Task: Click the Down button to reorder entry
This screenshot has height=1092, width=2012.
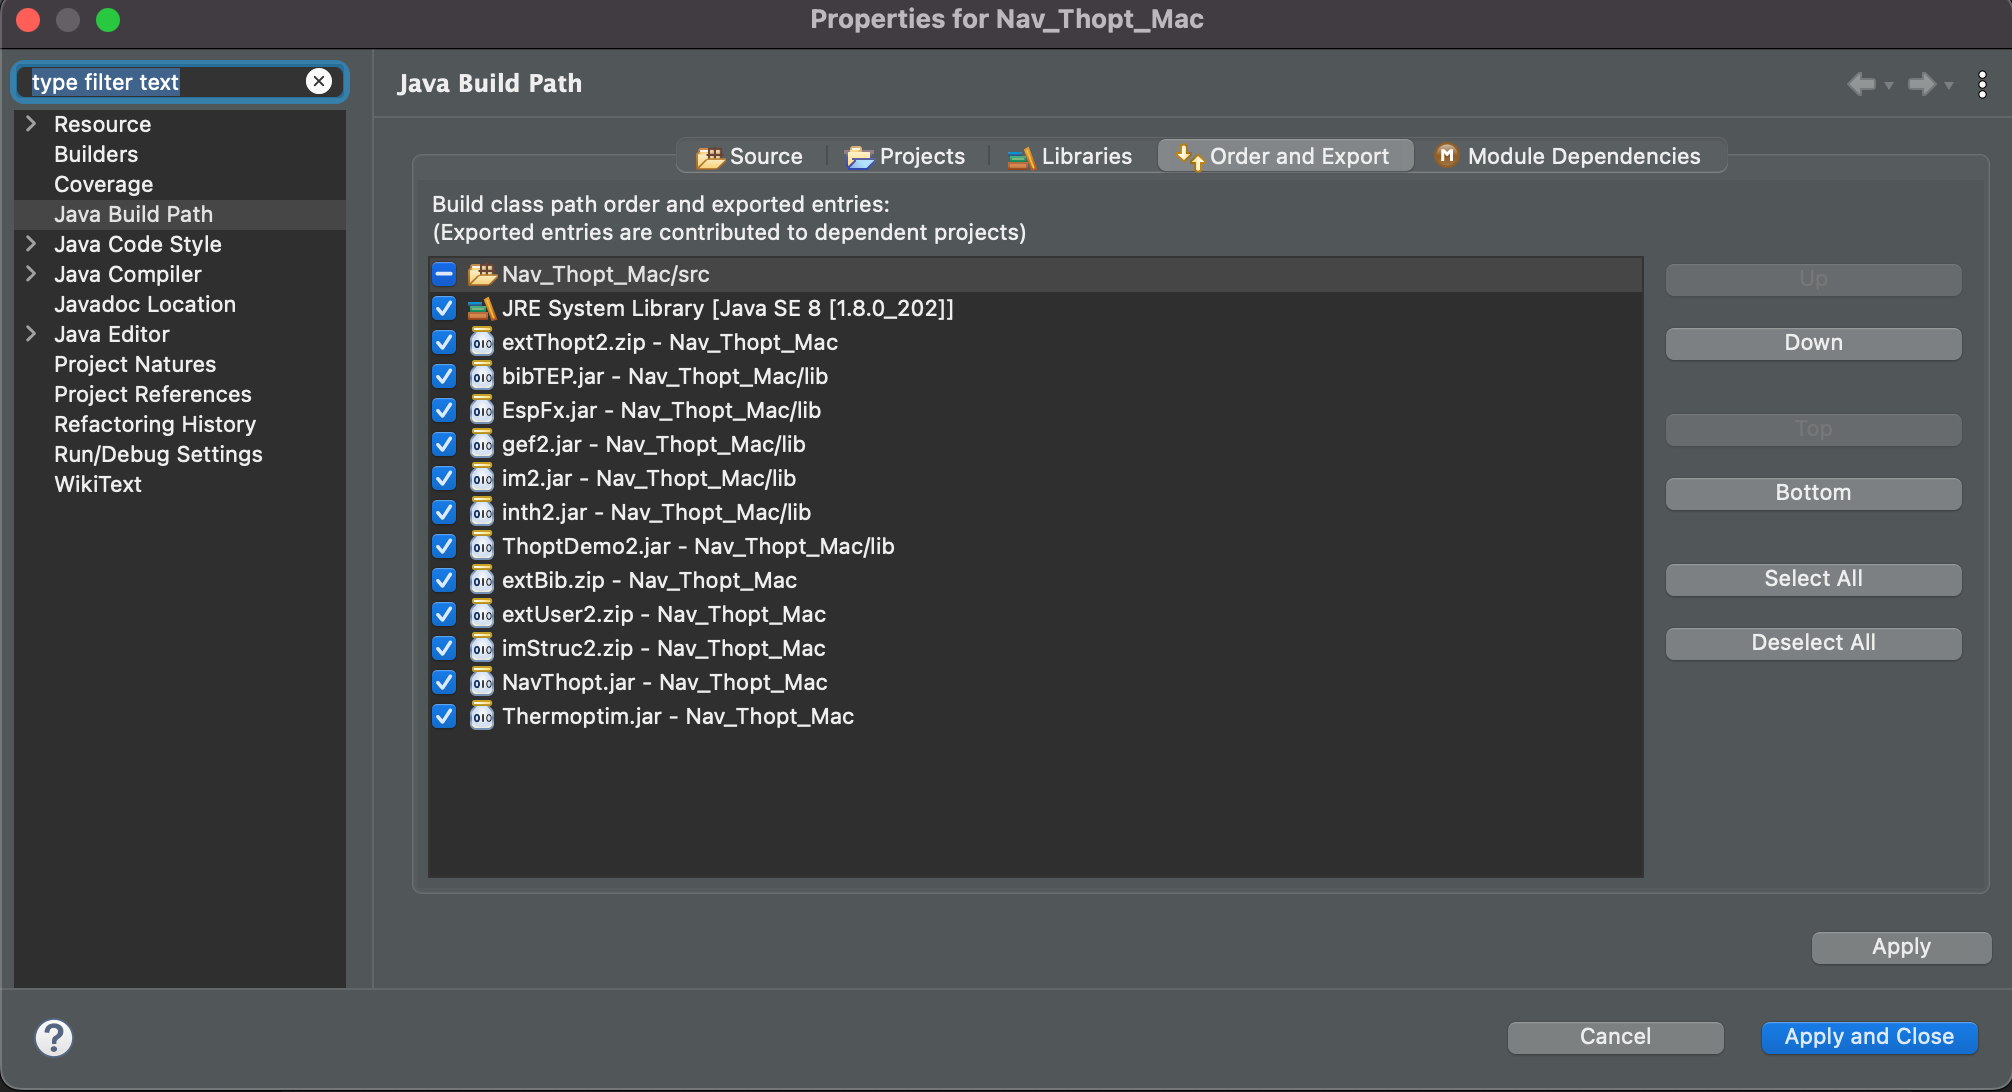Action: (x=1812, y=342)
